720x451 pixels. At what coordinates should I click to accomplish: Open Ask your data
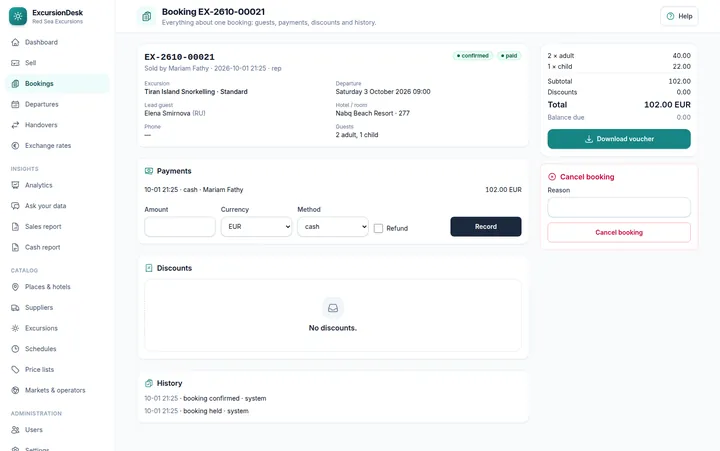click(57, 206)
